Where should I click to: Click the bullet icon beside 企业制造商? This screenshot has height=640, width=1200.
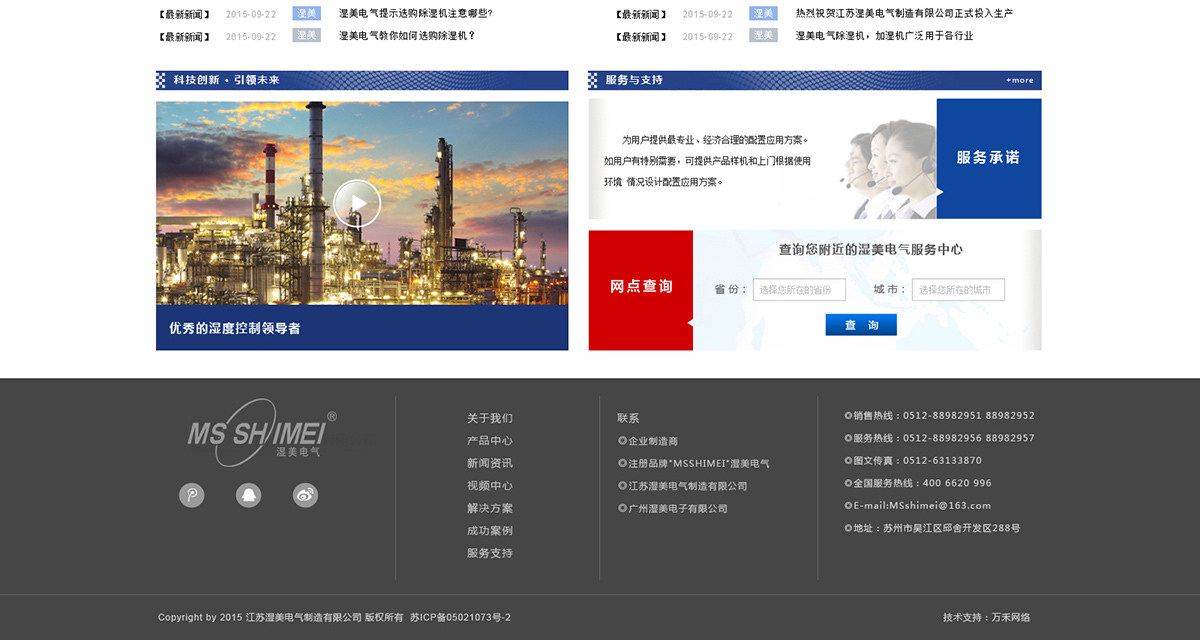622,441
